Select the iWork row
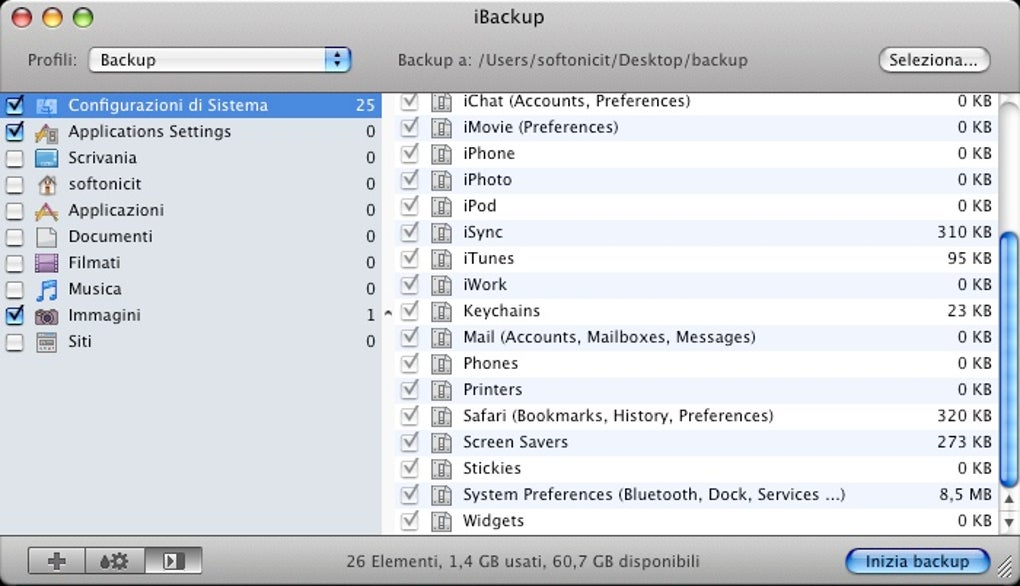This screenshot has width=1020, height=586. [696, 285]
